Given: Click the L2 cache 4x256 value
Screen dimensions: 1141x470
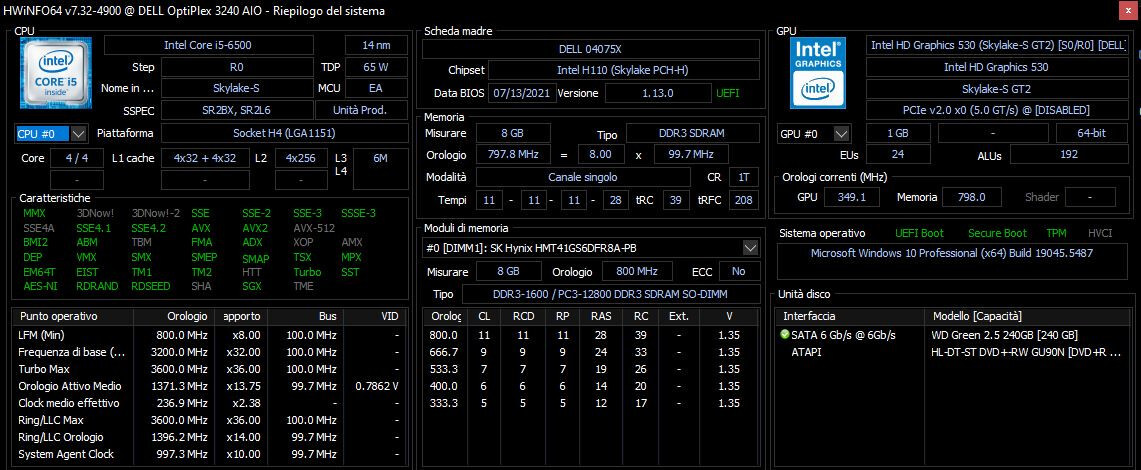Looking at the screenshot, I should point(301,158).
